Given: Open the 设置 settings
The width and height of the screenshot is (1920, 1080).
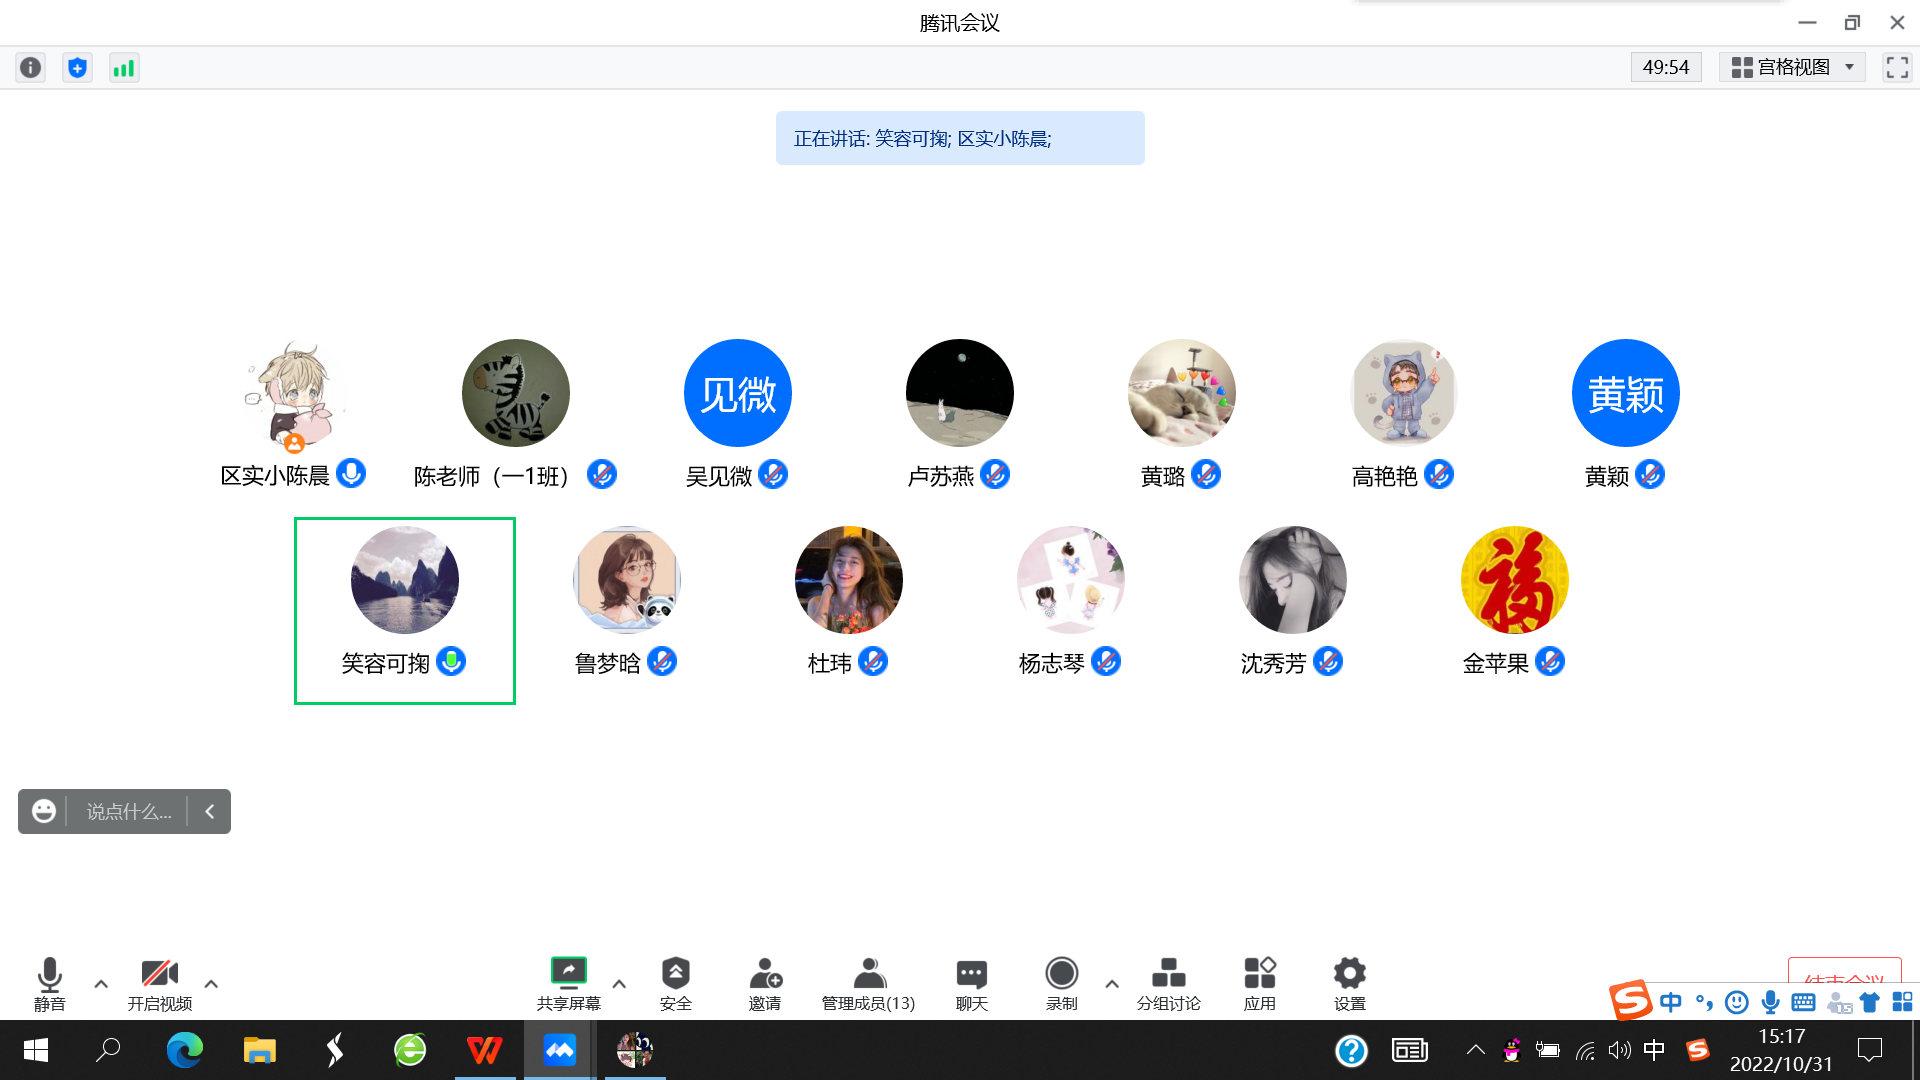Looking at the screenshot, I should [1350, 984].
